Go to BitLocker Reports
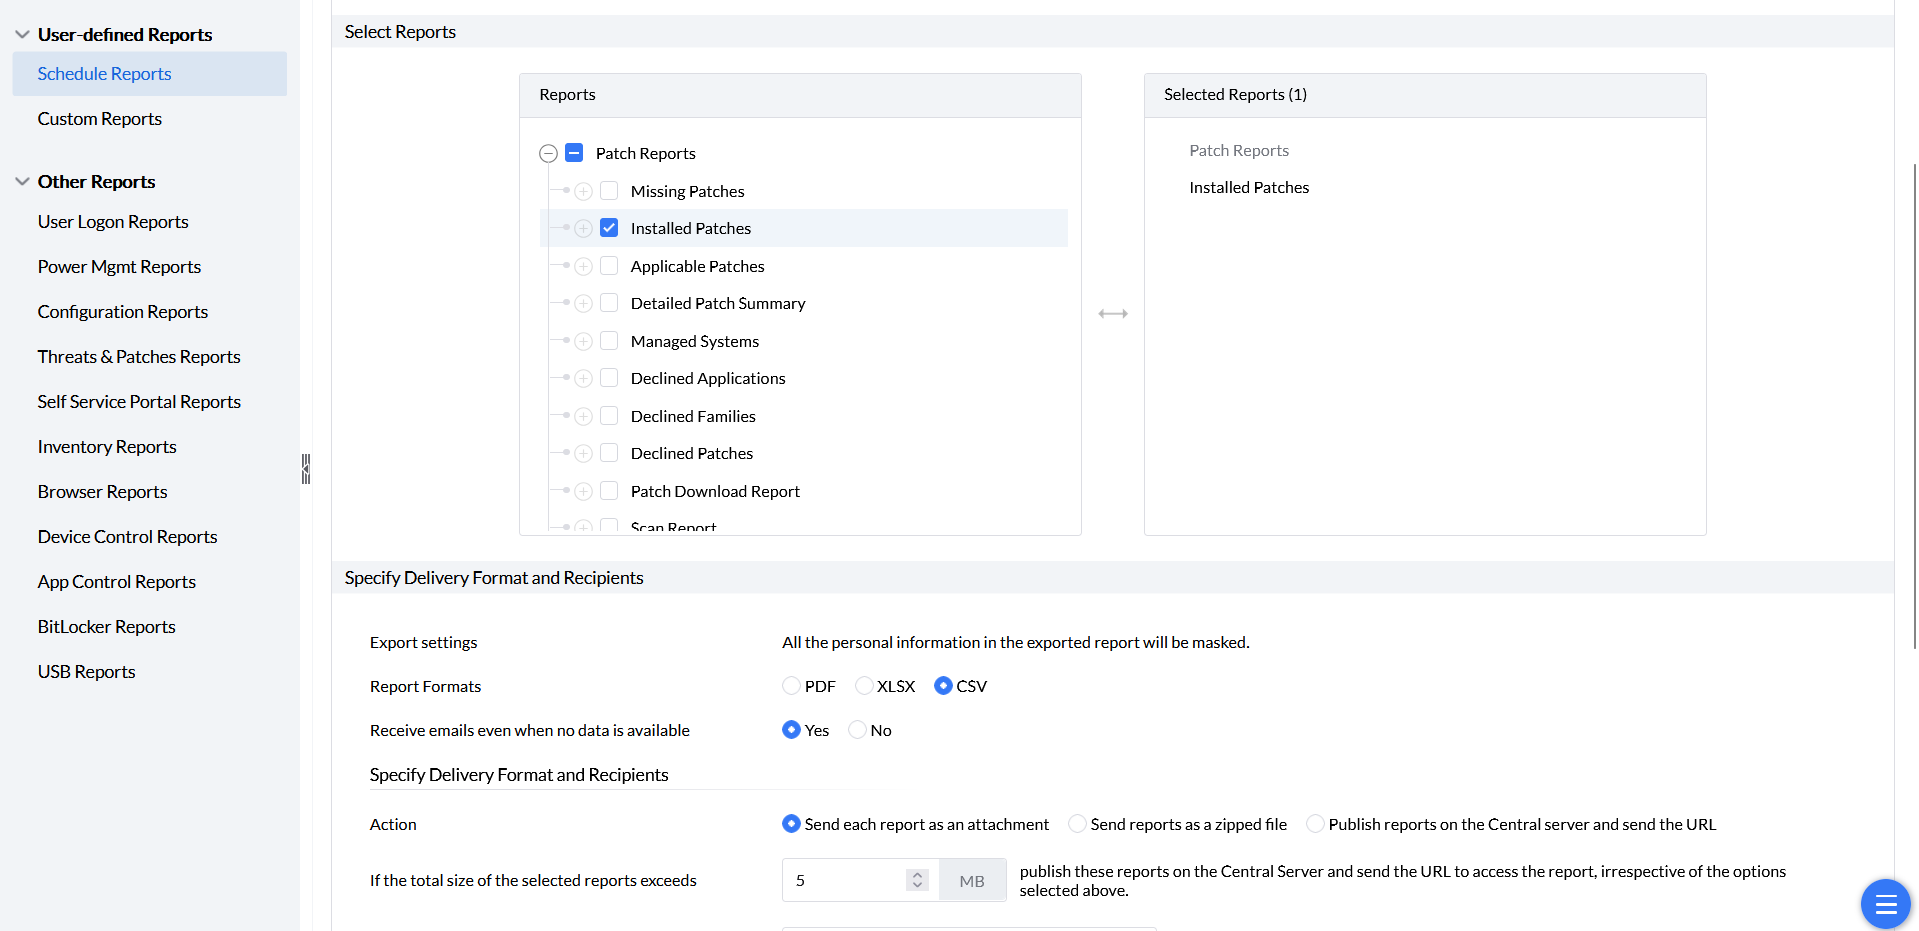 107,627
